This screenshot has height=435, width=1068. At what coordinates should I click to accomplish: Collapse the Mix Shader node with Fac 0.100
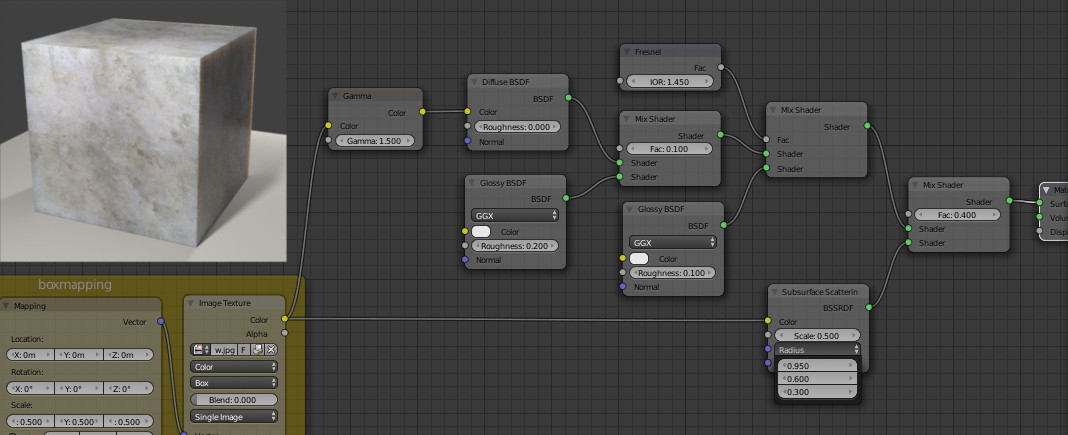click(627, 119)
